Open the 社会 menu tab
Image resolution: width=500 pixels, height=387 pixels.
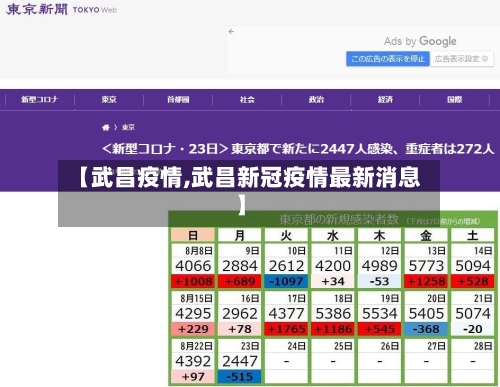[247, 99]
